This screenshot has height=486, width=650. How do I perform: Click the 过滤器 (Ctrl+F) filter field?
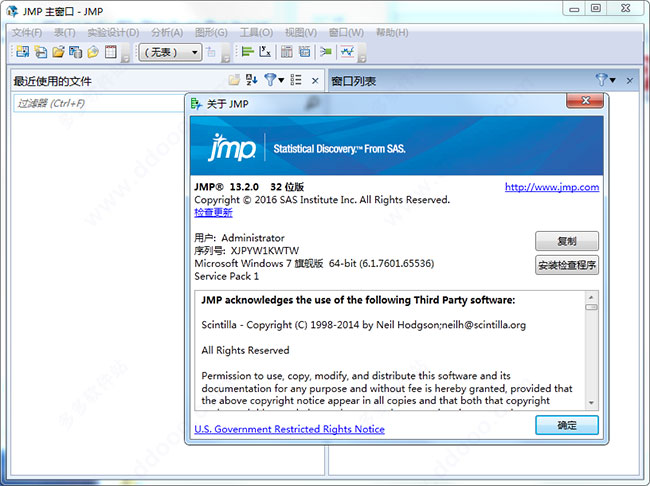(x=99, y=103)
